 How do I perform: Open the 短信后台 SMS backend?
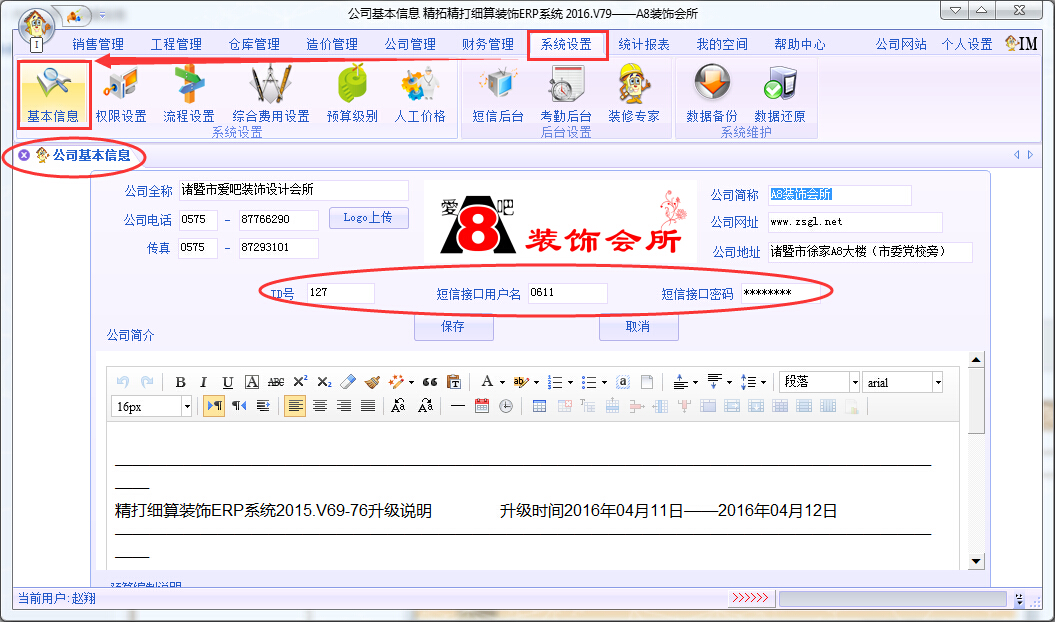point(497,93)
